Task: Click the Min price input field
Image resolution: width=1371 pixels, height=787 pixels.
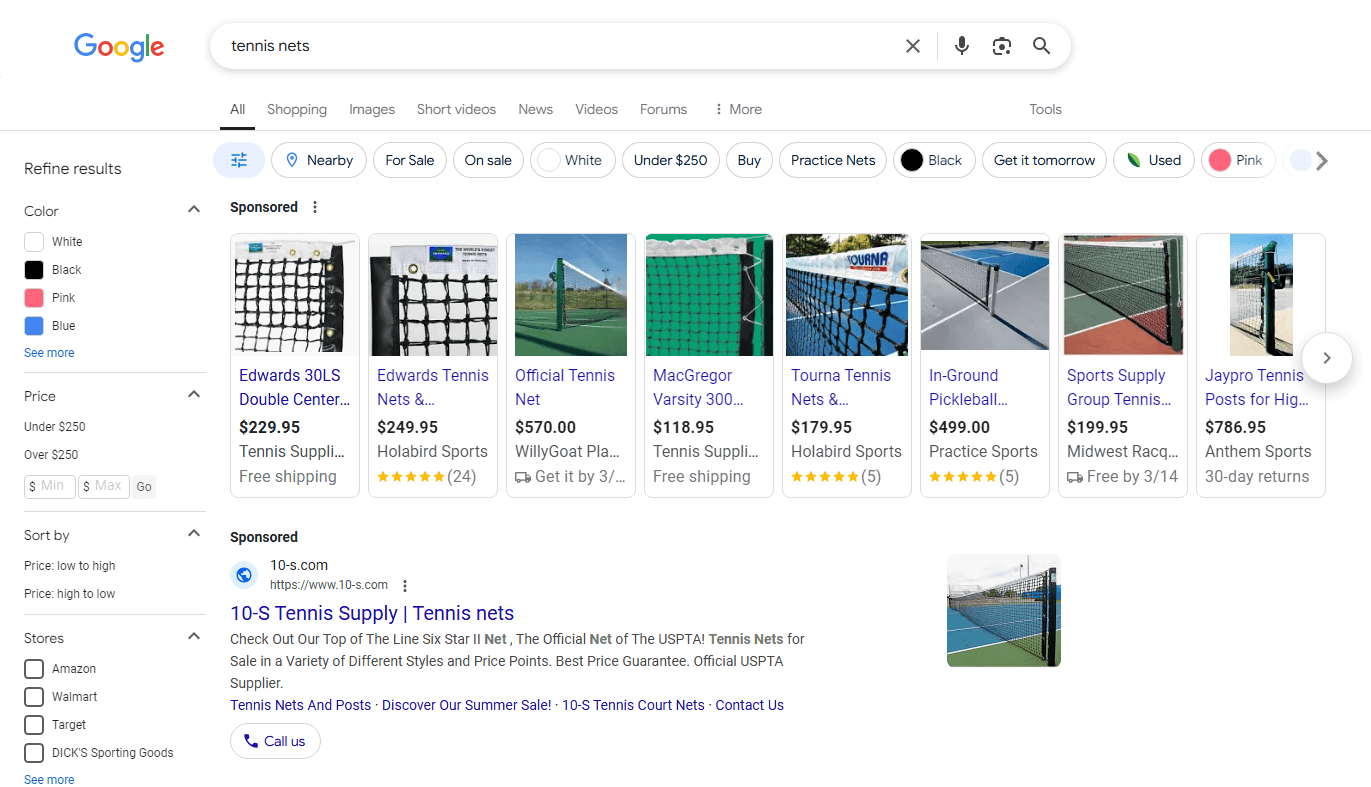Action: coord(50,487)
